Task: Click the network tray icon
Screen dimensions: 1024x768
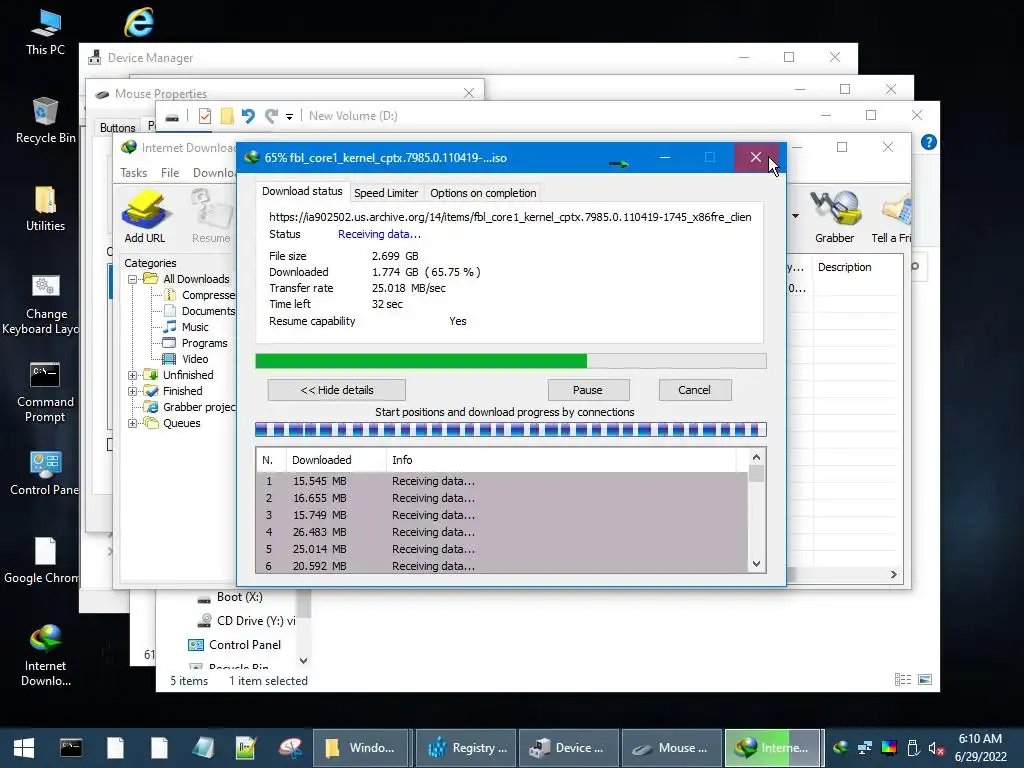Action: pos(865,748)
